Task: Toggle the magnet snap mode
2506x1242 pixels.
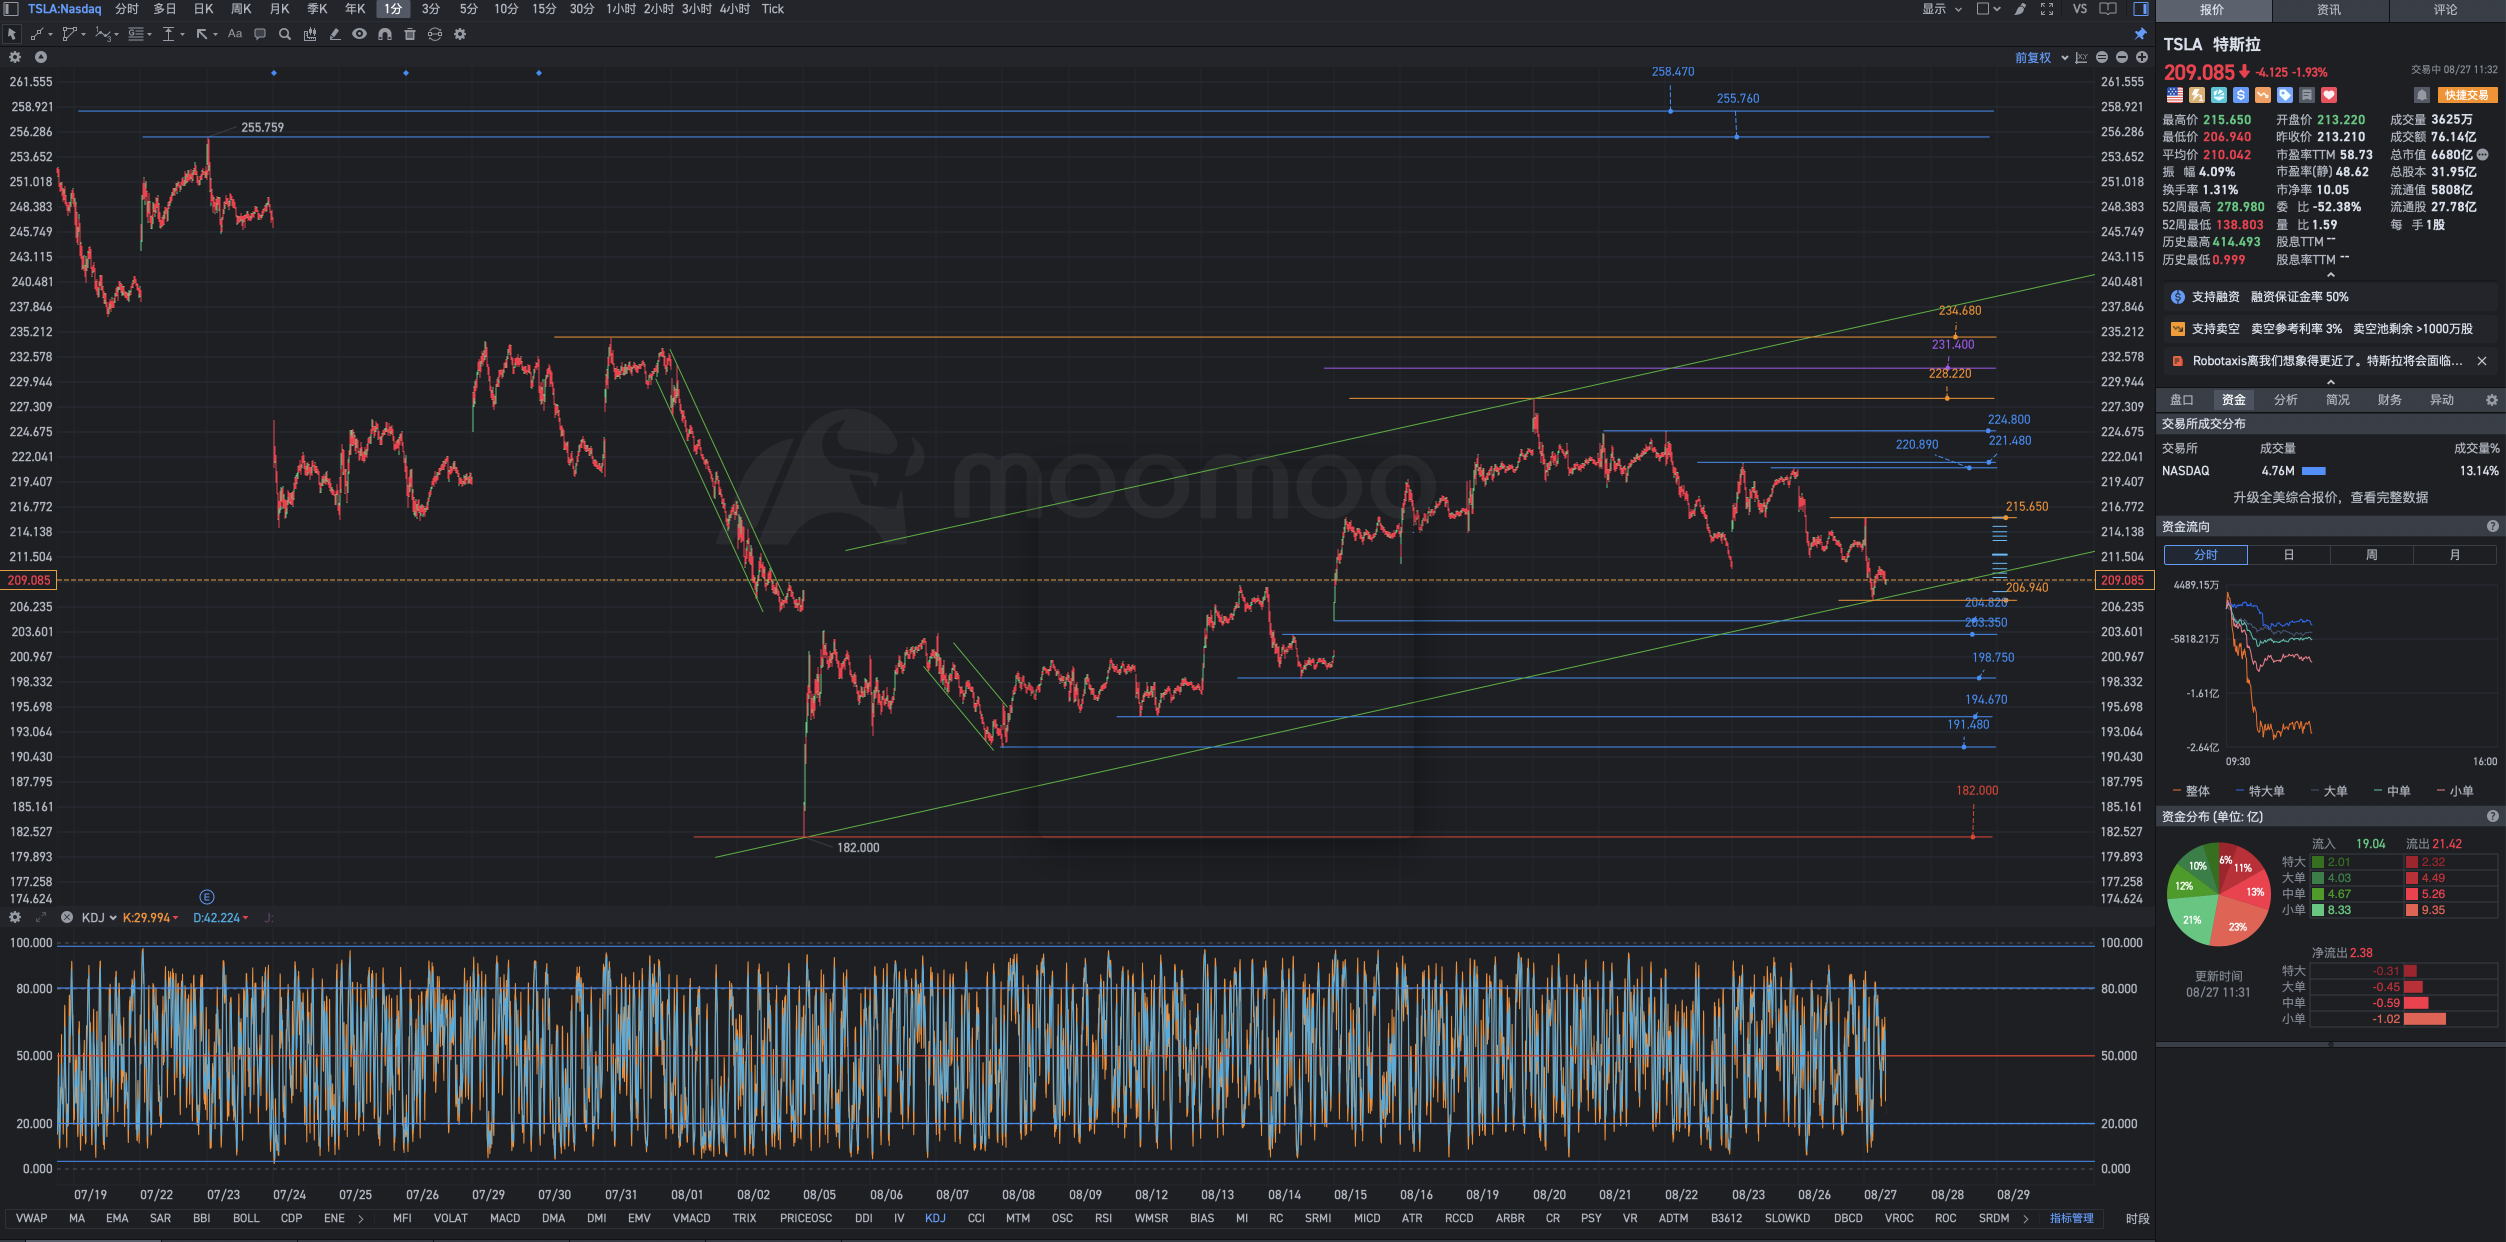Action: click(385, 34)
